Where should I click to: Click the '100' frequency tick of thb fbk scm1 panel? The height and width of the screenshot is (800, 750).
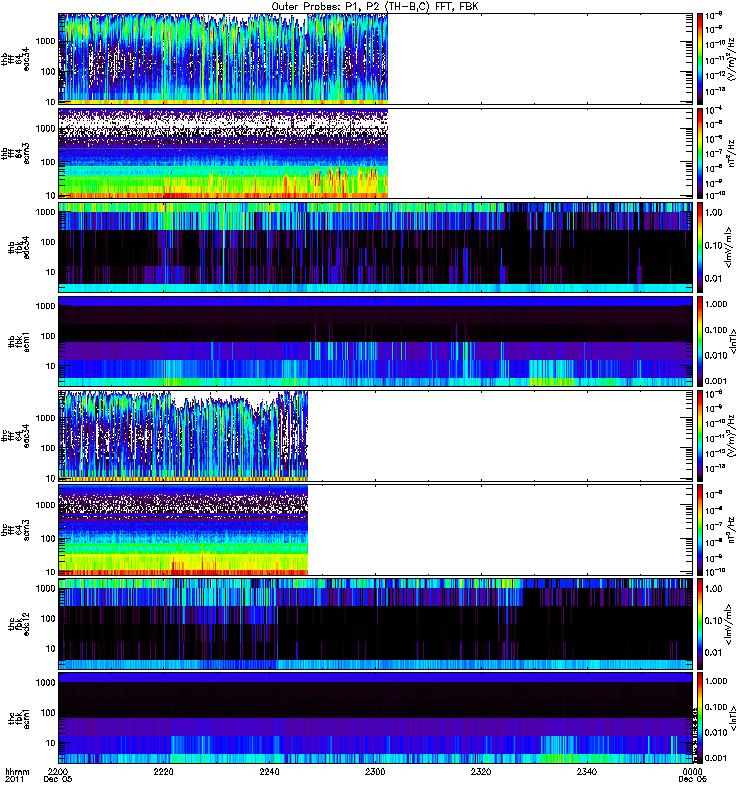(x=47, y=336)
